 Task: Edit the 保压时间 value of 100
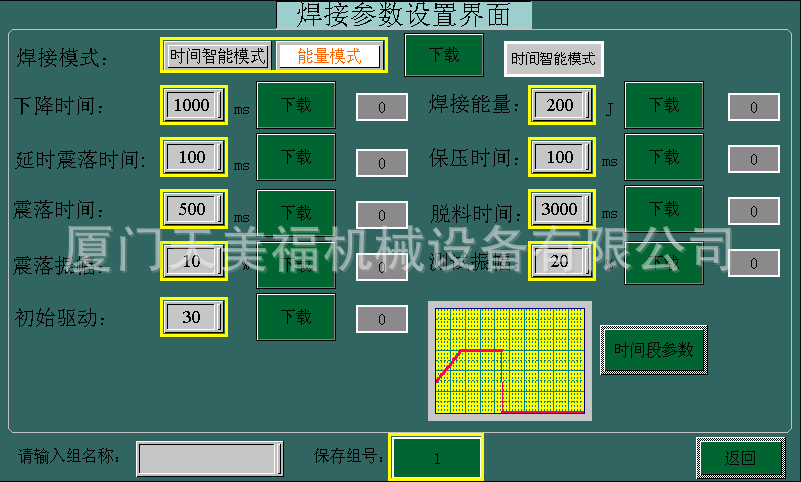[561, 157]
